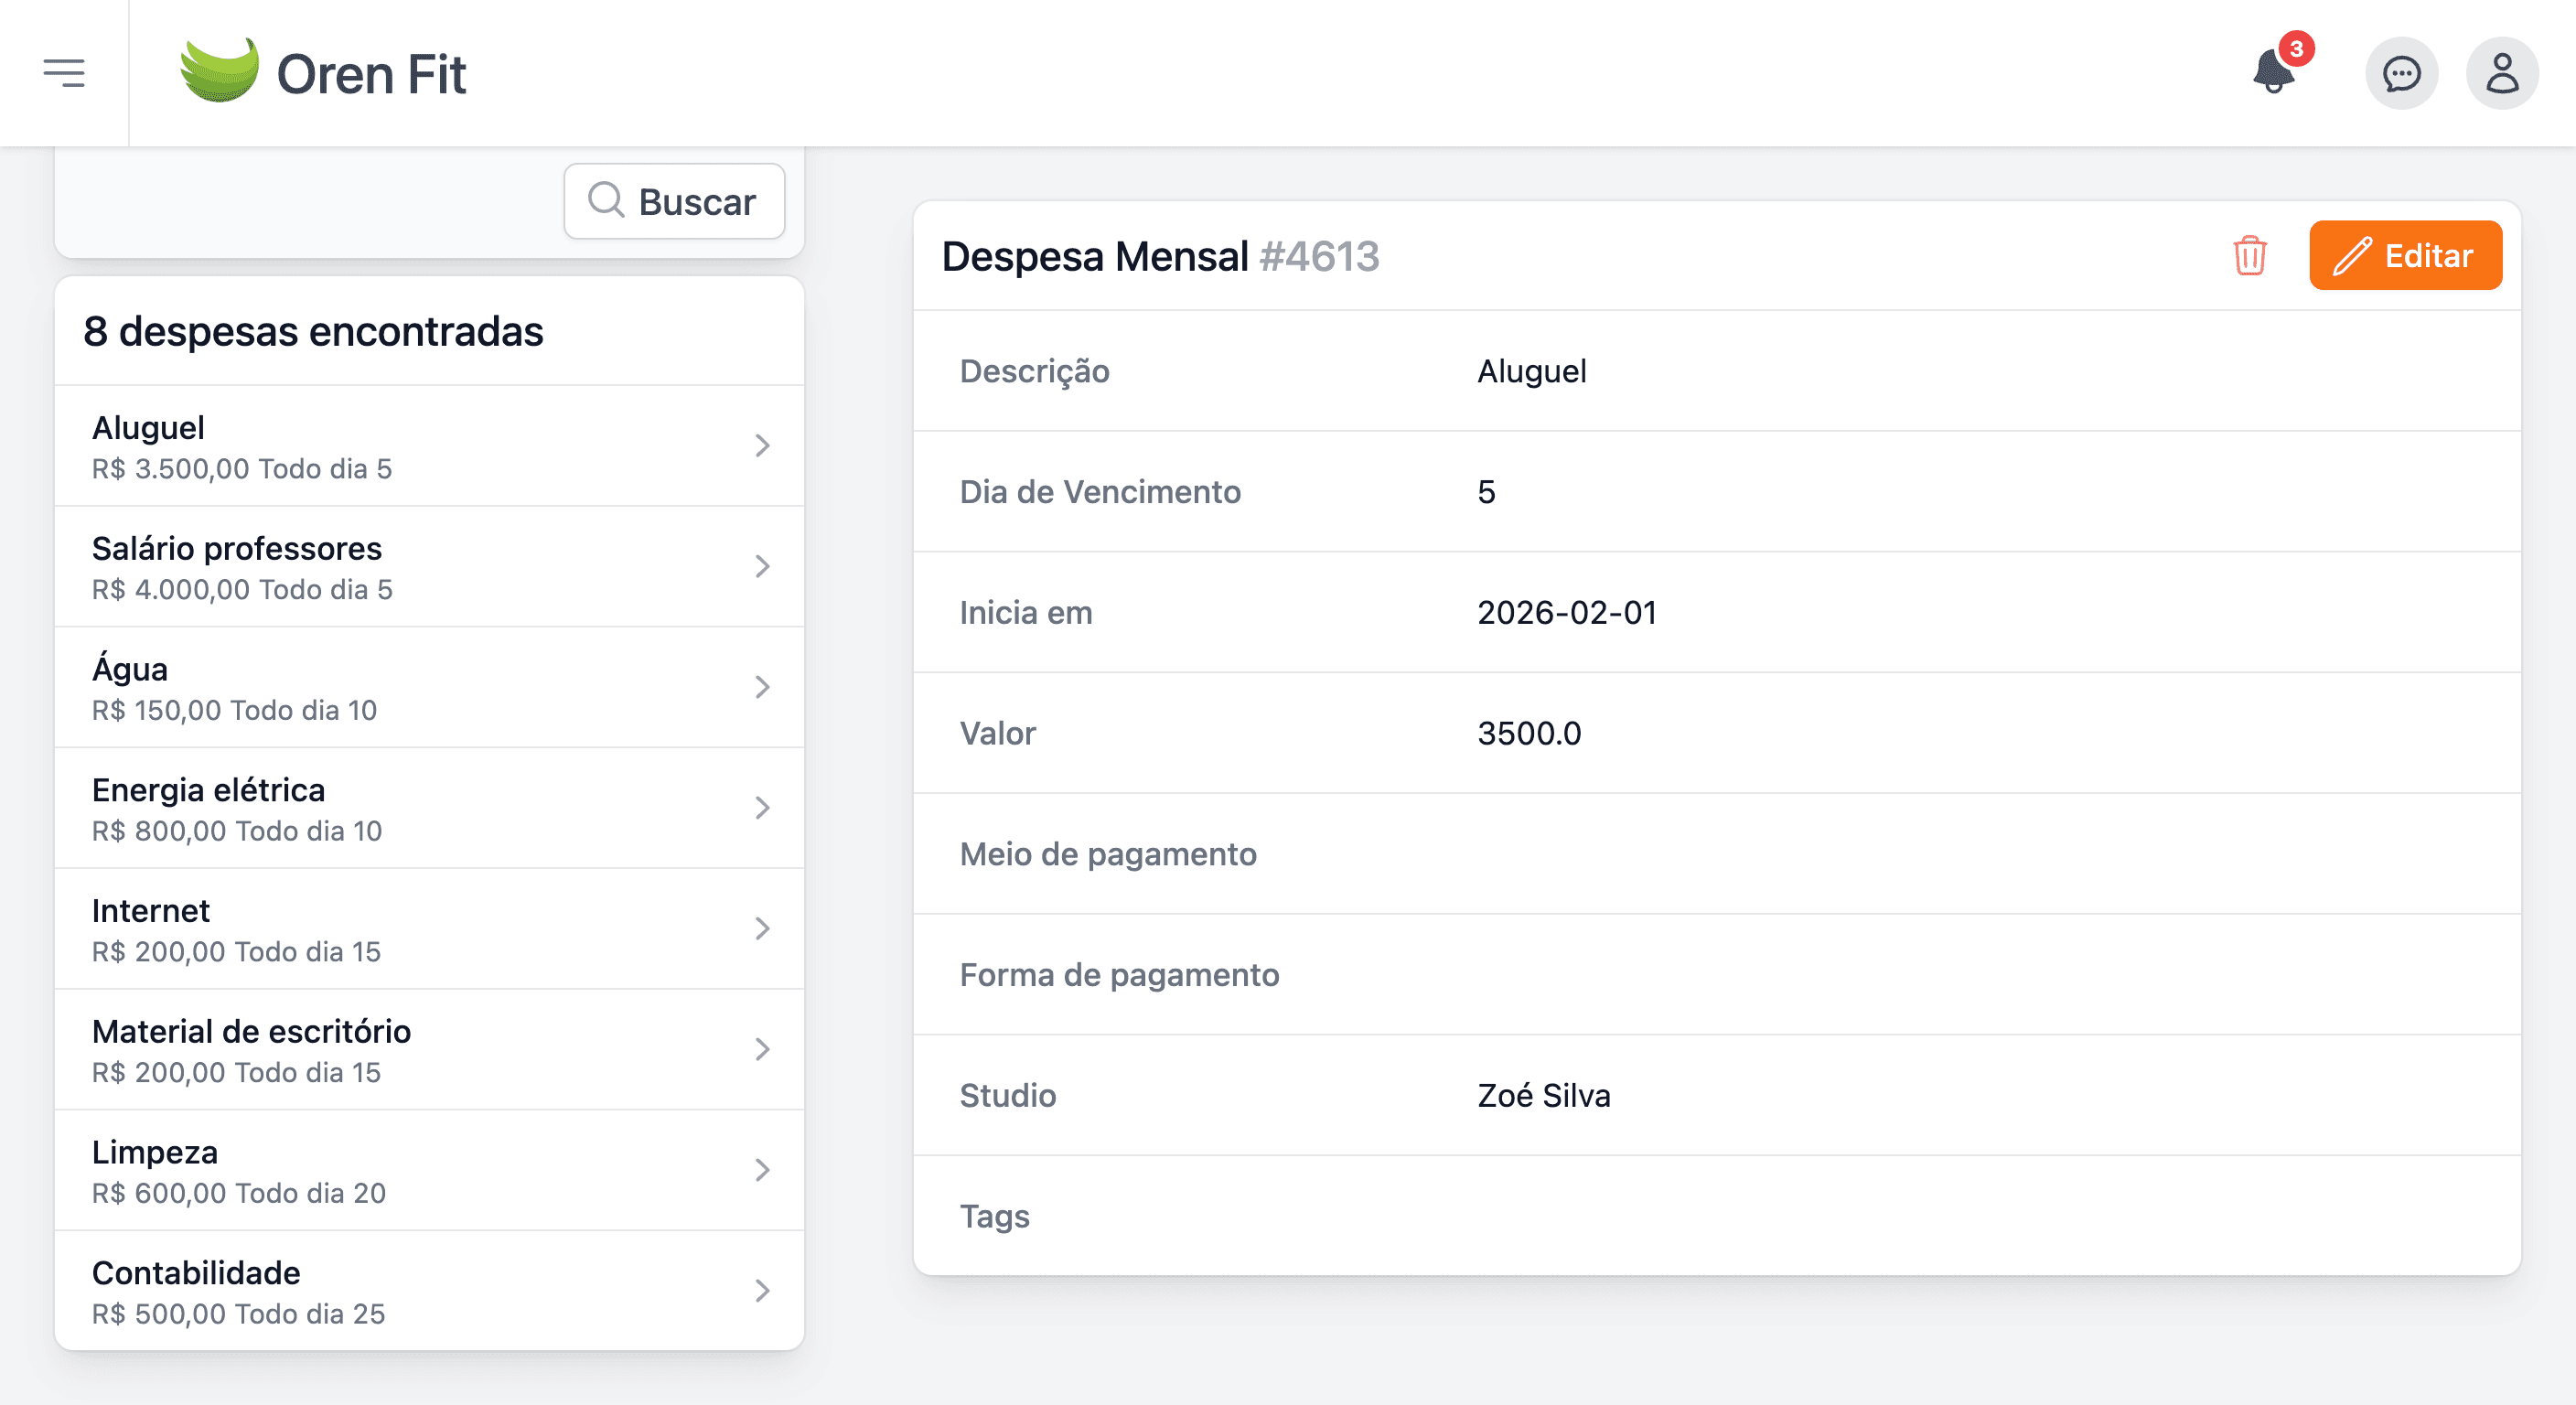Open the user profile icon
Screen dimensions: 2576x1405
click(x=2502, y=73)
